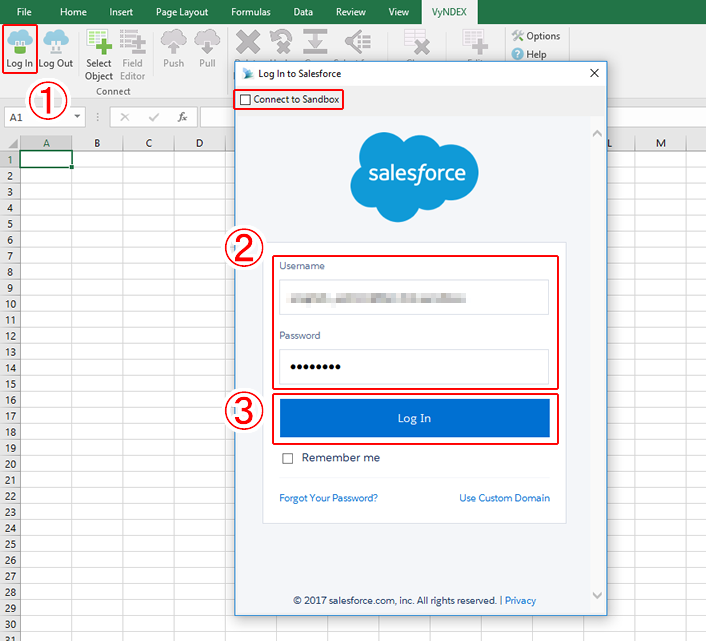Click the Privacy link in the footer
The image size is (706, 641).
(x=520, y=600)
